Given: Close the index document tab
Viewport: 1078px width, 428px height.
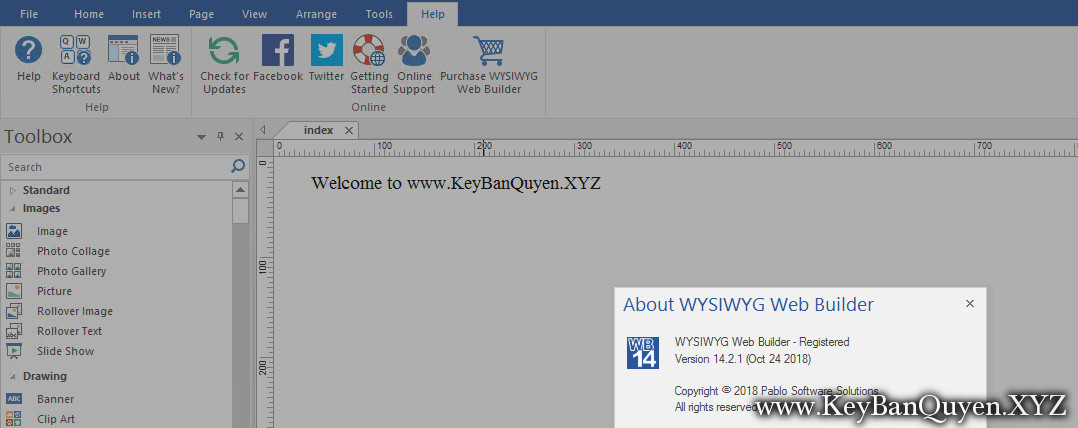Looking at the screenshot, I should 349,131.
